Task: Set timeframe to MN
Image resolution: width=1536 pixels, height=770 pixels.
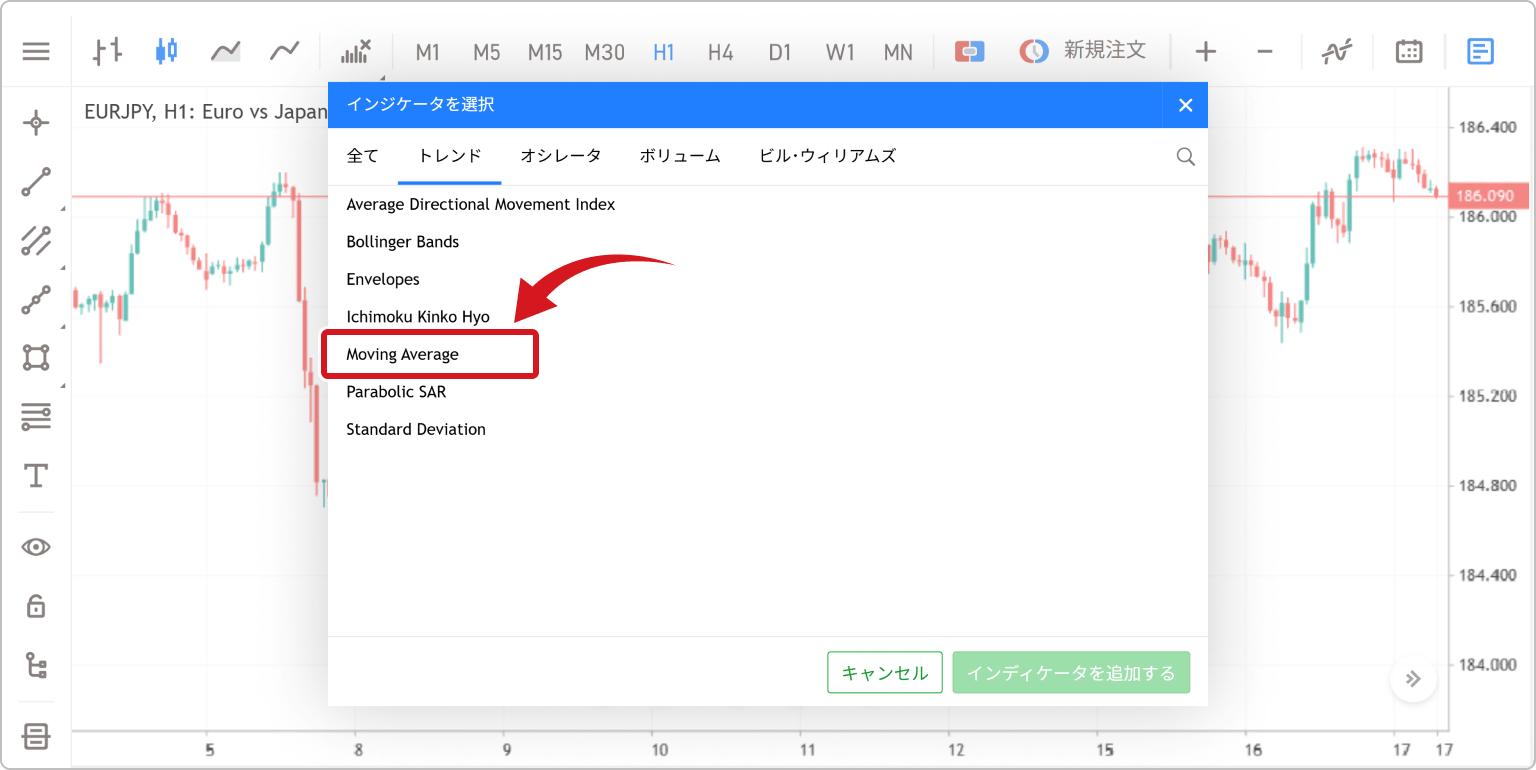Action: pos(898,52)
